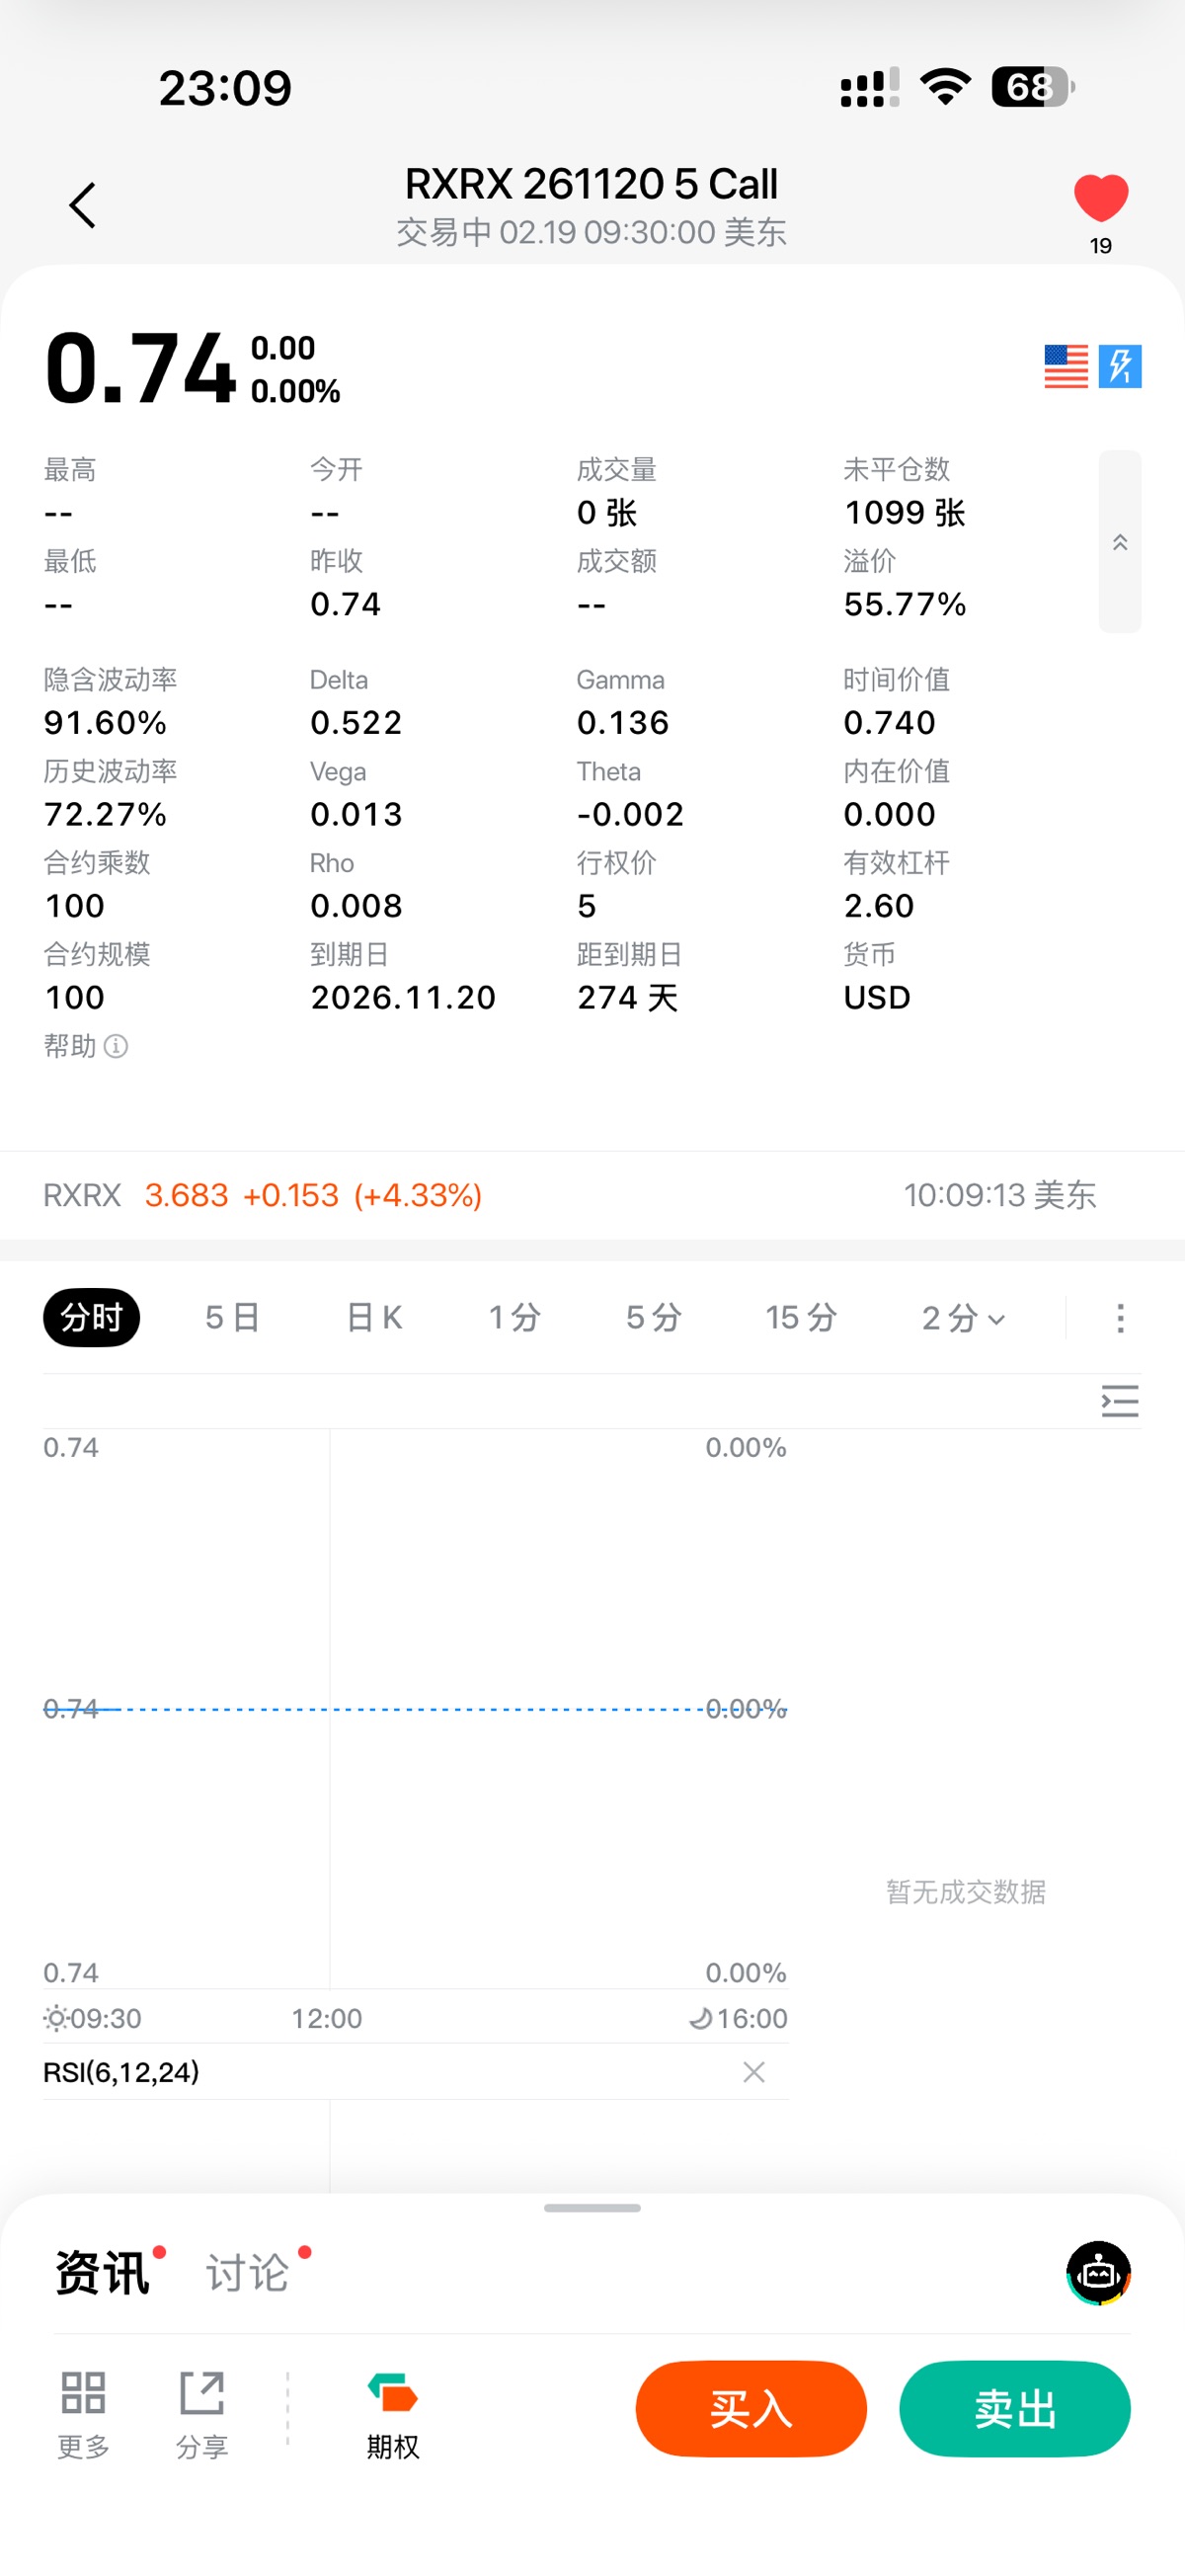Toggle the red heart favorite icon

(x=1100, y=197)
